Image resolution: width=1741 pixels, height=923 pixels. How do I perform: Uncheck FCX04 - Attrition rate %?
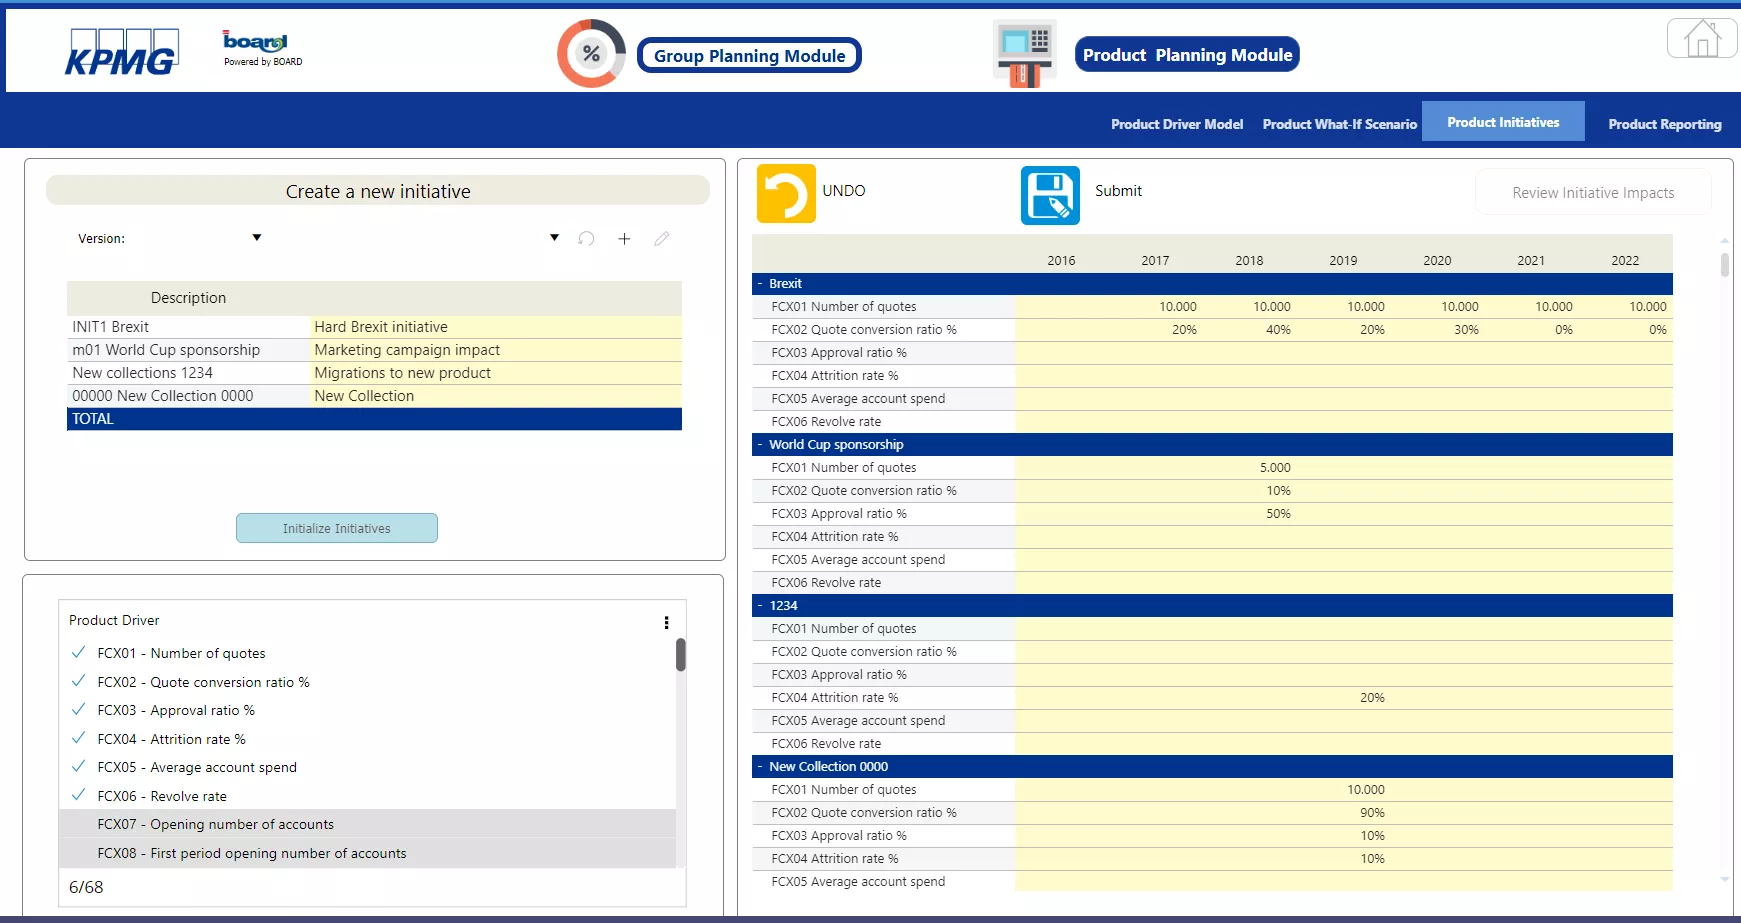(x=79, y=739)
